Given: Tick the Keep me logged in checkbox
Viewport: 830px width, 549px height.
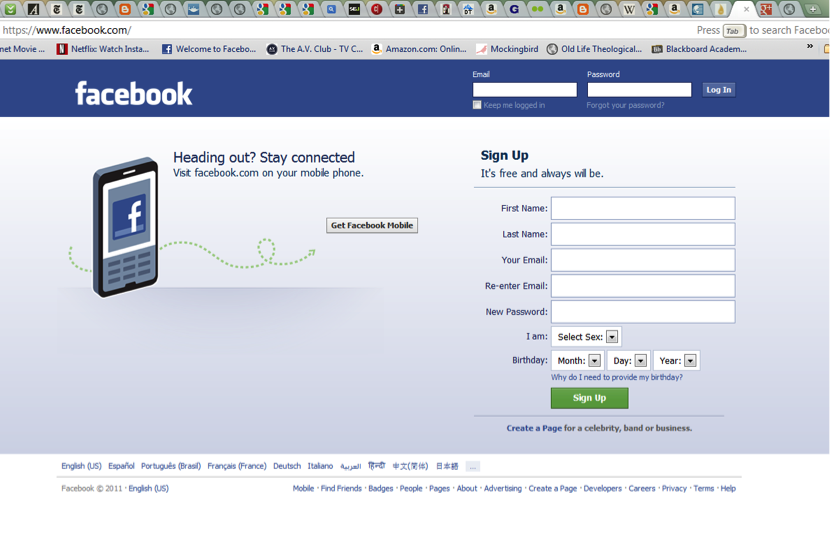Looking at the screenshot, I should tap(477, 105).
